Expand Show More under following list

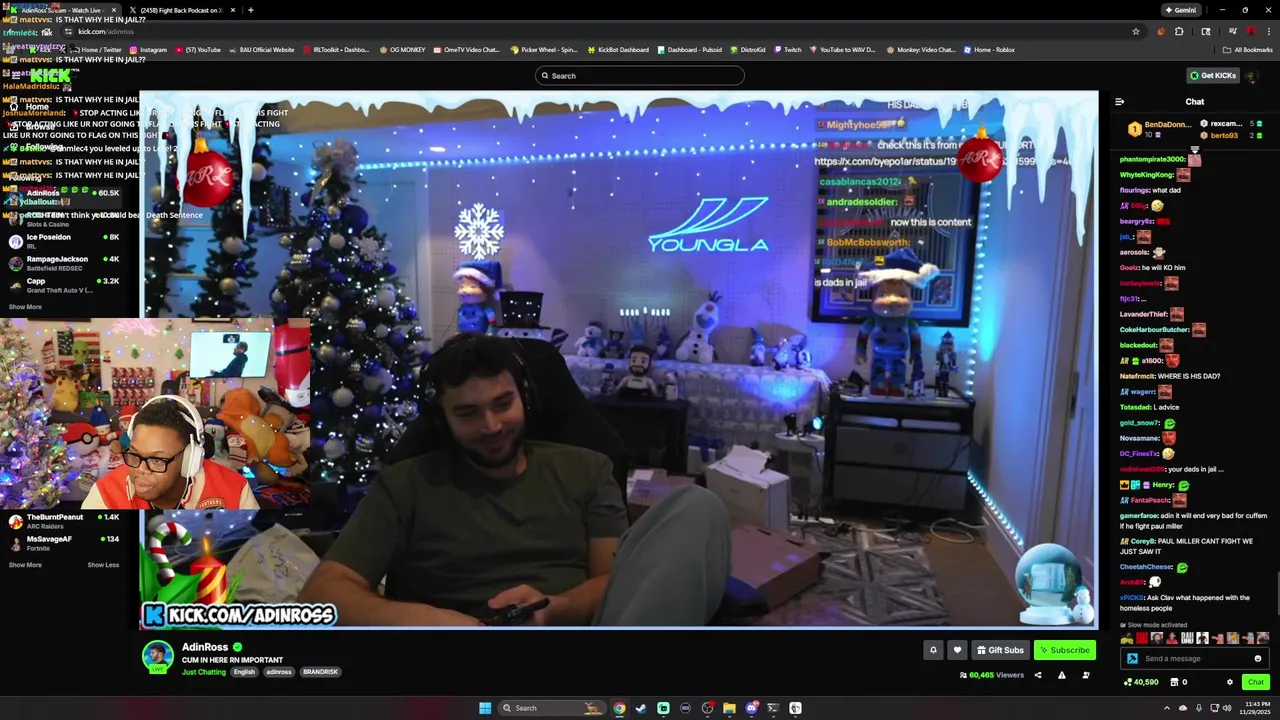[x=25, y=307]
